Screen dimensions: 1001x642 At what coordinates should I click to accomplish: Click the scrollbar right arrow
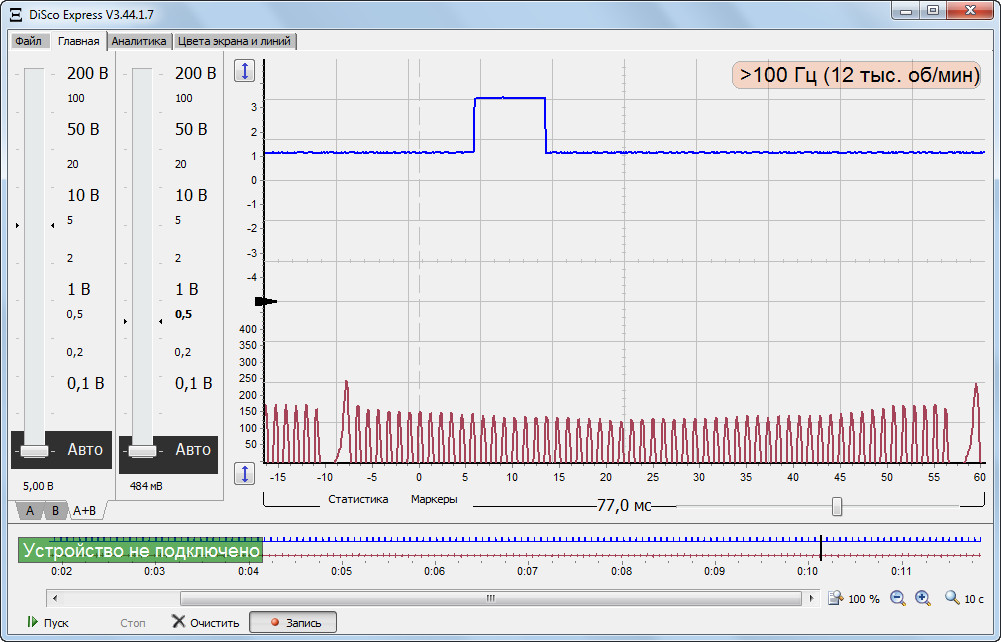coord(811,598)
